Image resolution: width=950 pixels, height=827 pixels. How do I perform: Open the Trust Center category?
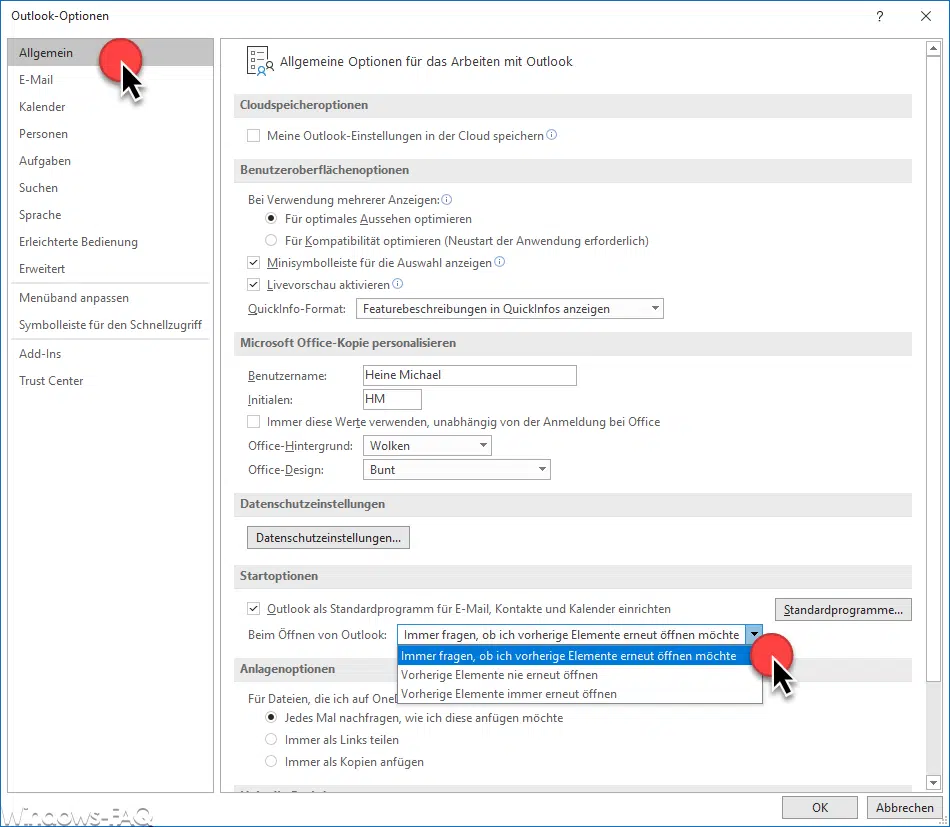pyautogui.click(x=110, y=380)
